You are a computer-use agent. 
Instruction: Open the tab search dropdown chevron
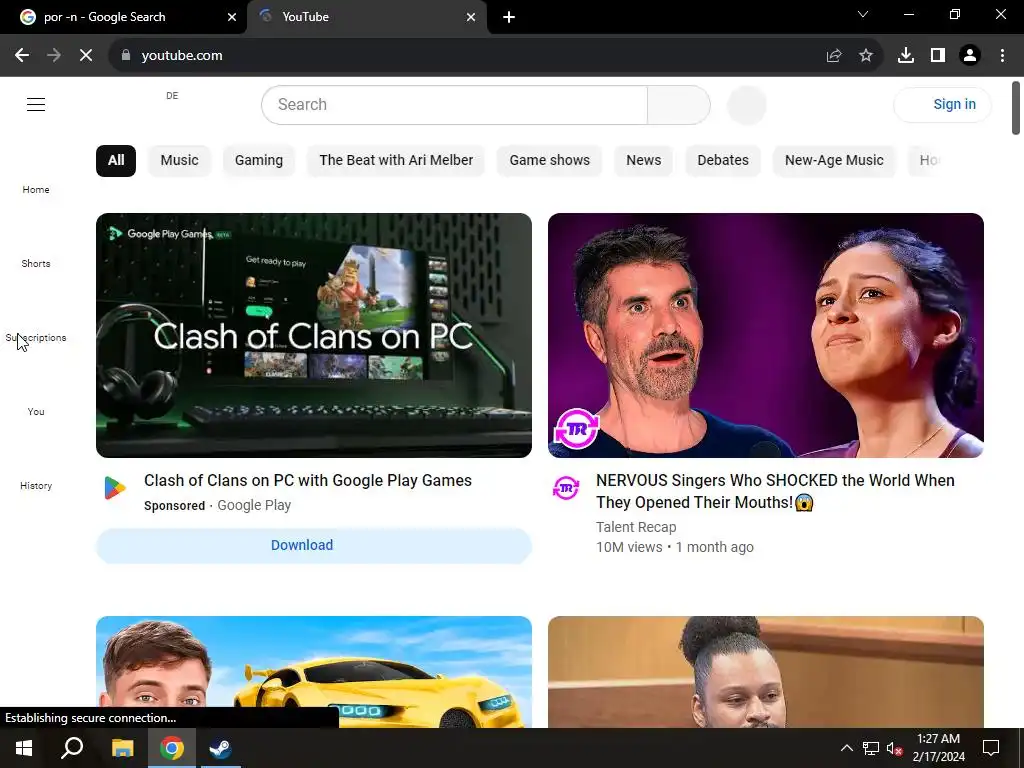pyautogui.click(x=863, y=14)
